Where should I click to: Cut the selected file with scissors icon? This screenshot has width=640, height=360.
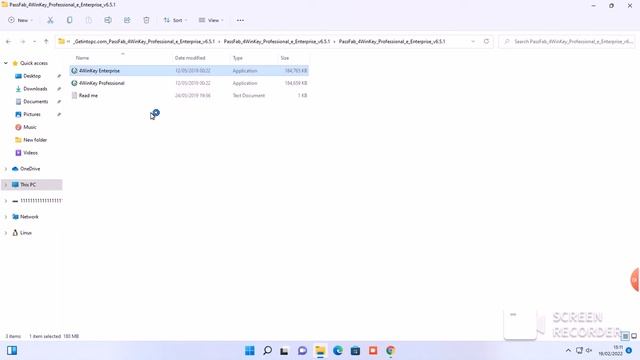(50, 20)
